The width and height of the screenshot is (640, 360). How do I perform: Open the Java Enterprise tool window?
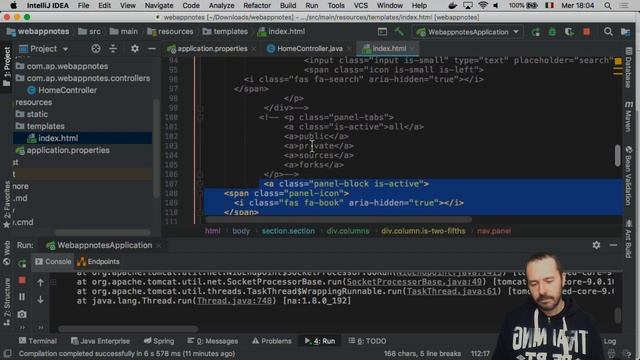(x=100, y=341)
